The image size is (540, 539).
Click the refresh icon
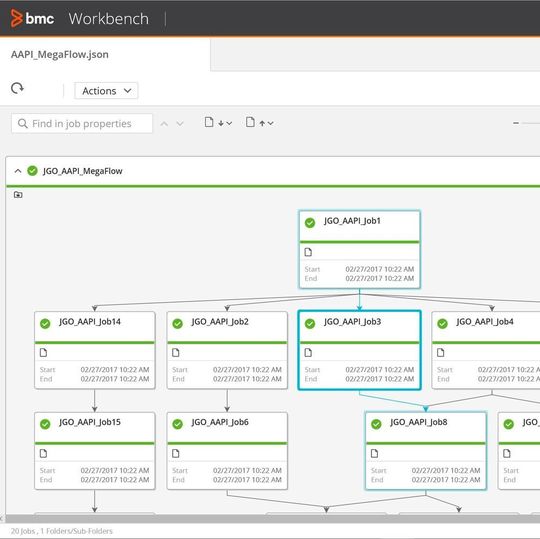(17, 89)
